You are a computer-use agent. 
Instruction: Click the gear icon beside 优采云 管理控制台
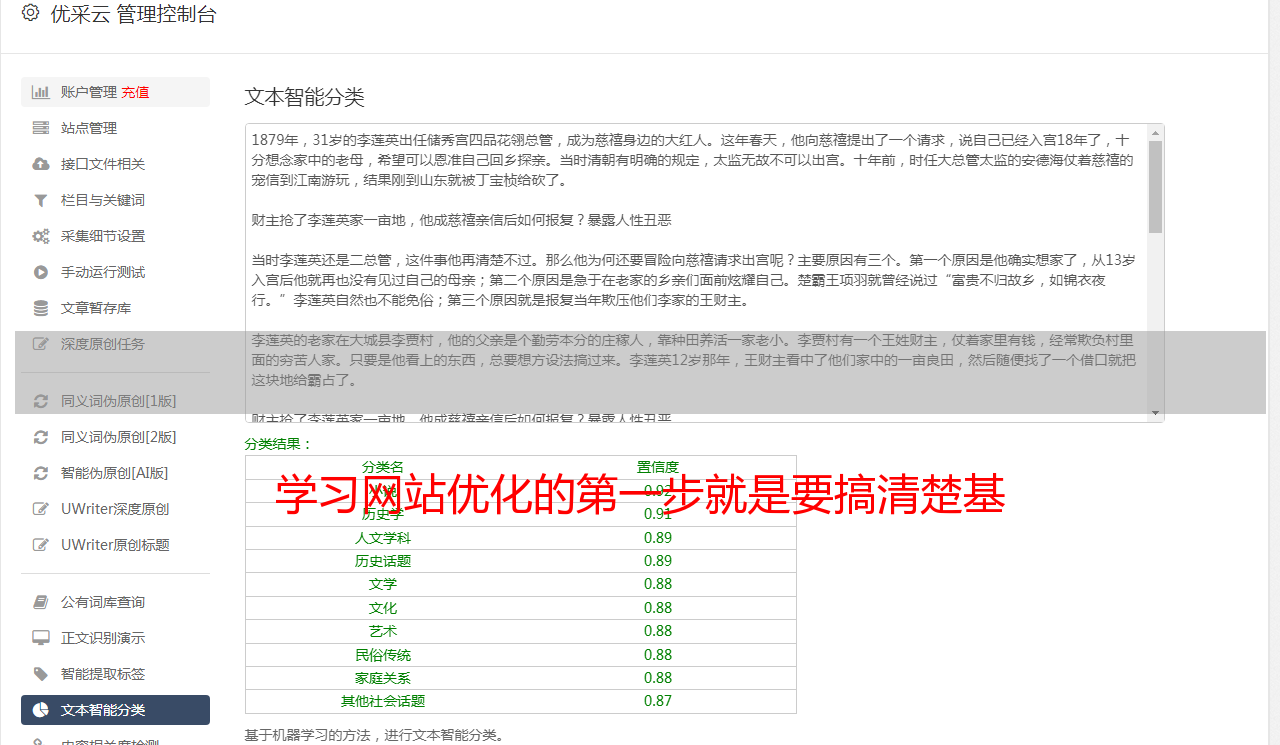click(x=30, y=13)
